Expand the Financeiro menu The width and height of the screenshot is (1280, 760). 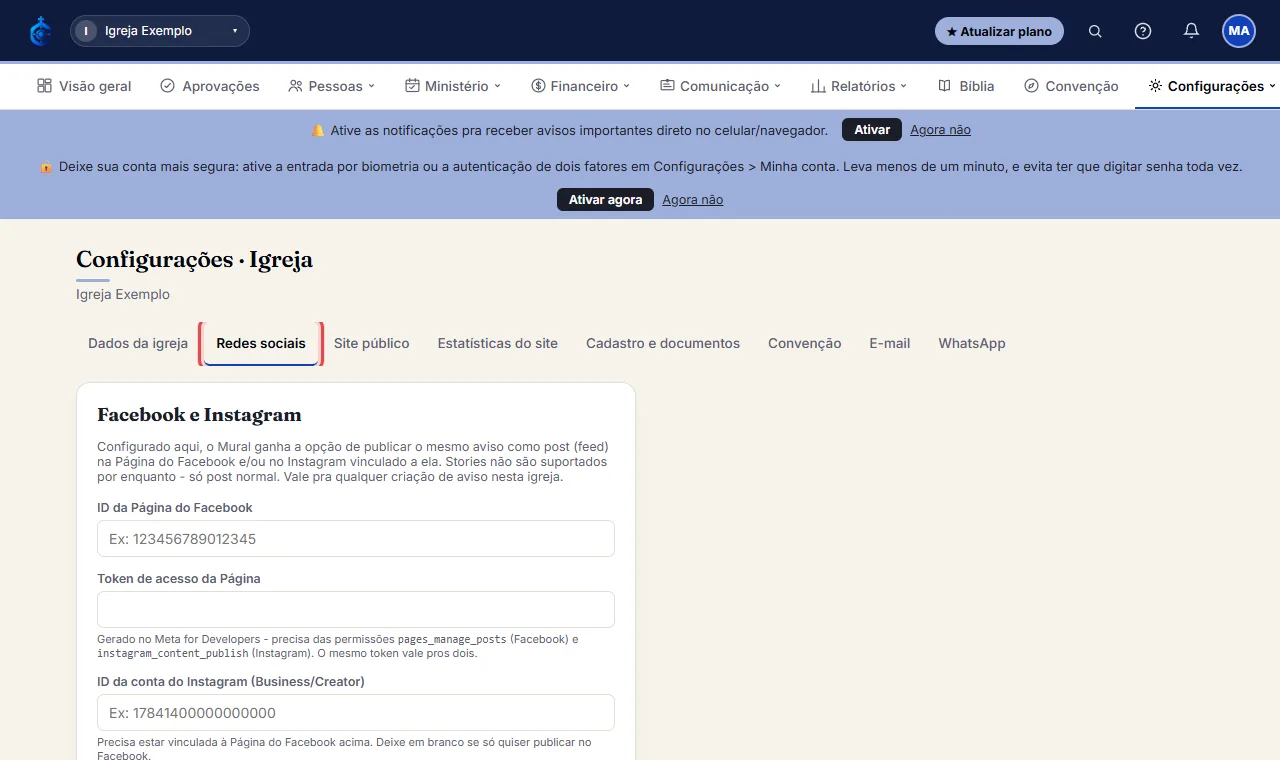point(581,86)
